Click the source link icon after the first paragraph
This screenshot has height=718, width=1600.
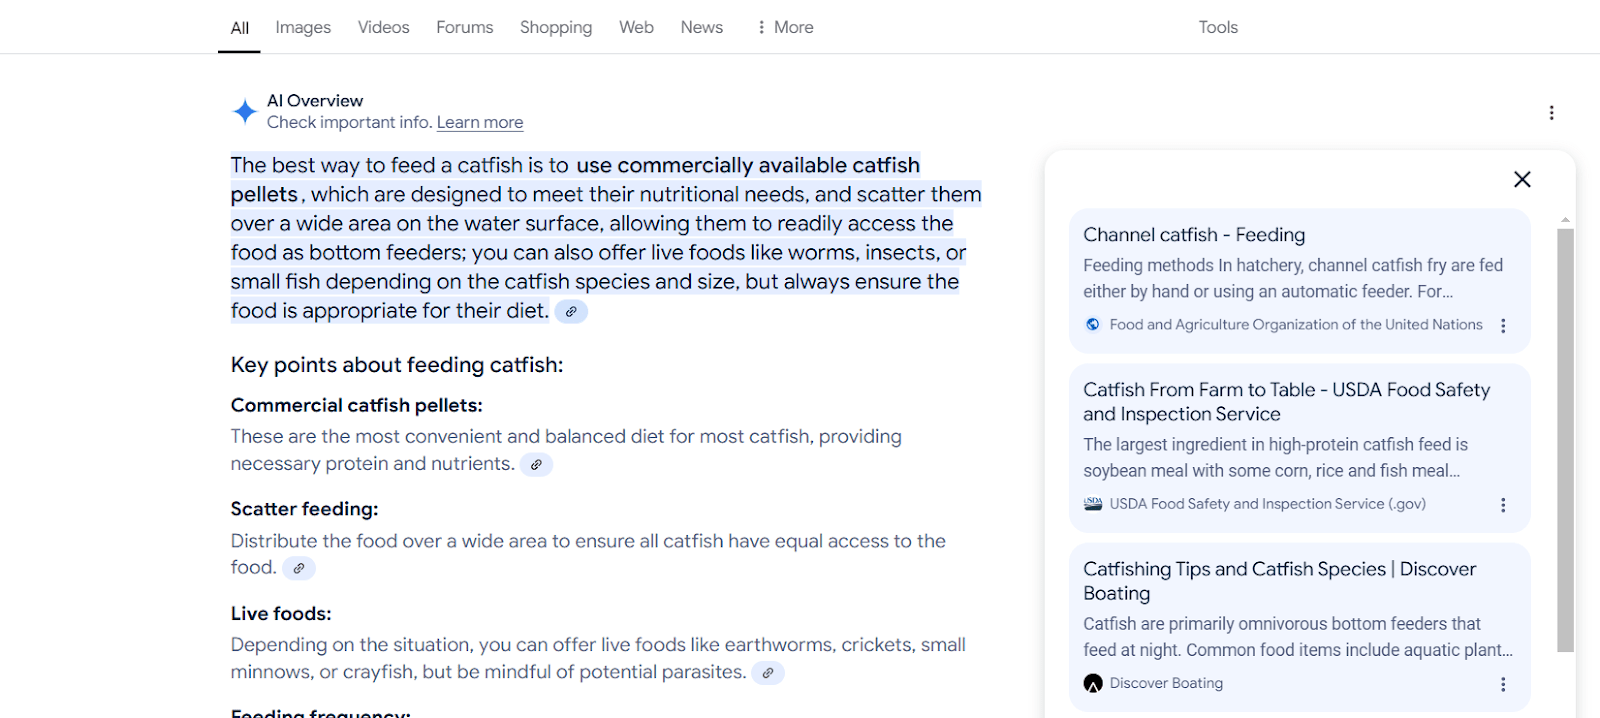click(x=571, y=312)
